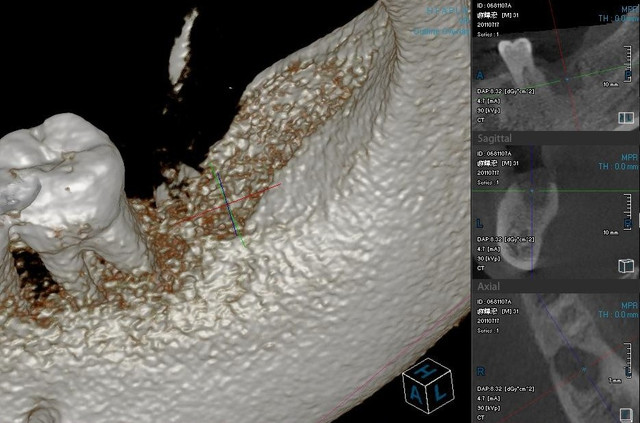Click the cube plane icon in the Sagittal pane

(x=626, y=266)
